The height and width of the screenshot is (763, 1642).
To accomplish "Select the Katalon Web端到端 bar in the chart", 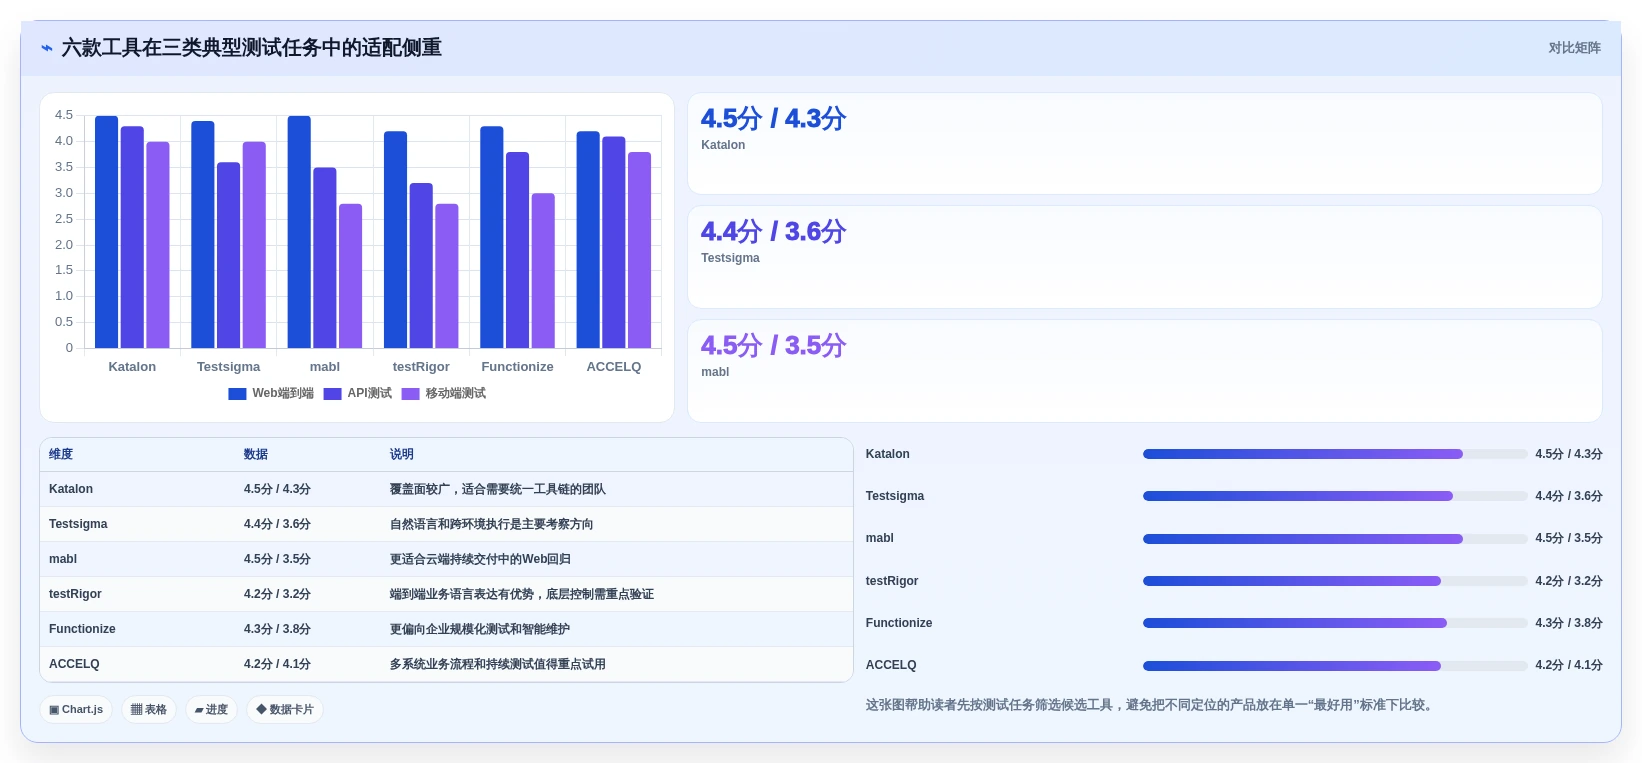I will [106, 232].
